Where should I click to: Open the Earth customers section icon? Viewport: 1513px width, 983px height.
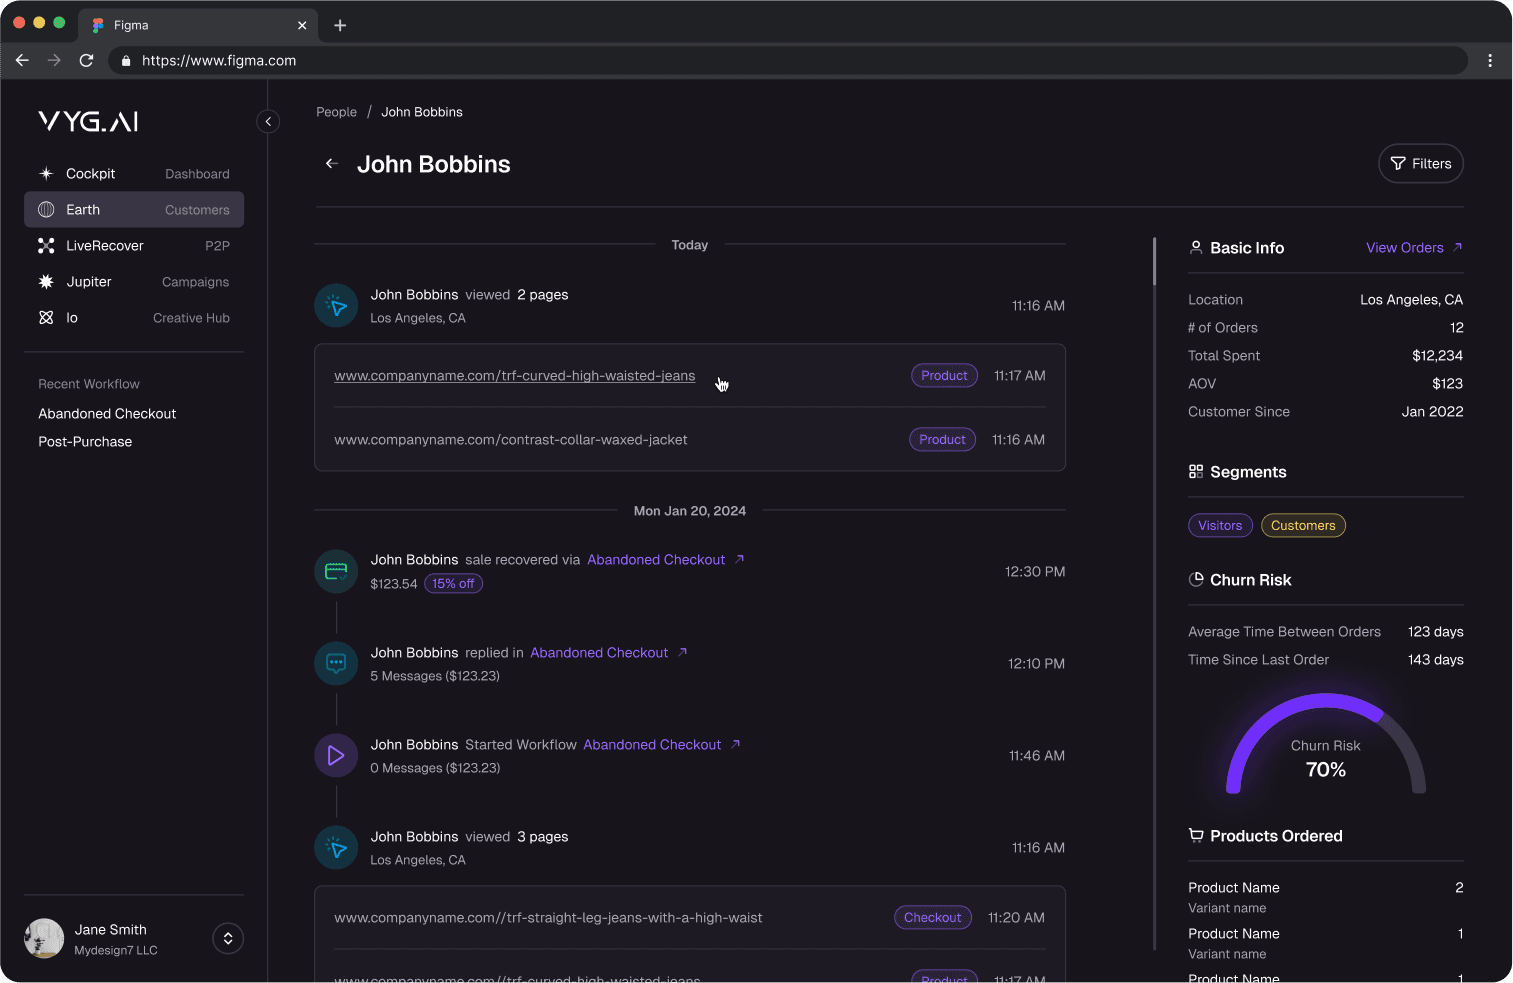point(46,209)
